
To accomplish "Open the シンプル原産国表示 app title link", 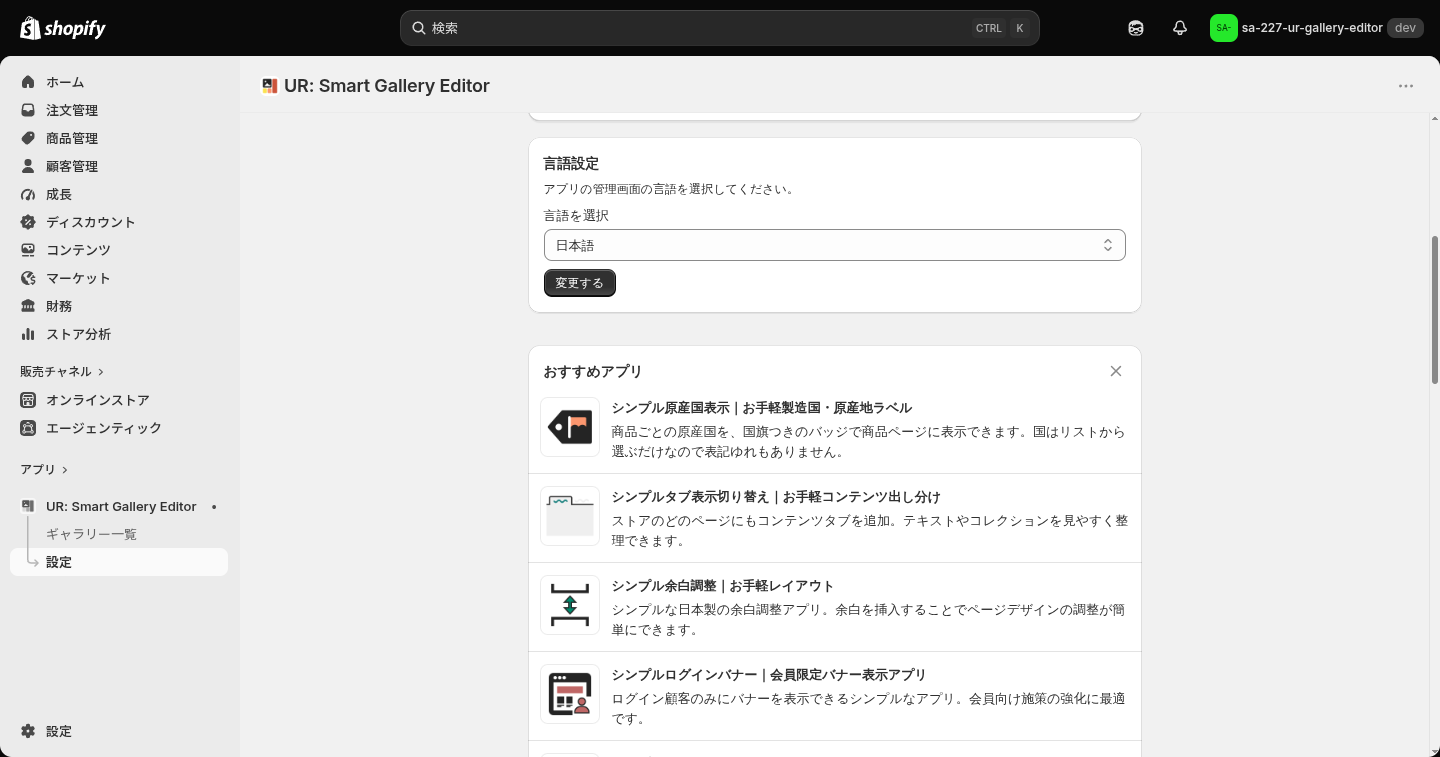I will coord(762,408).
